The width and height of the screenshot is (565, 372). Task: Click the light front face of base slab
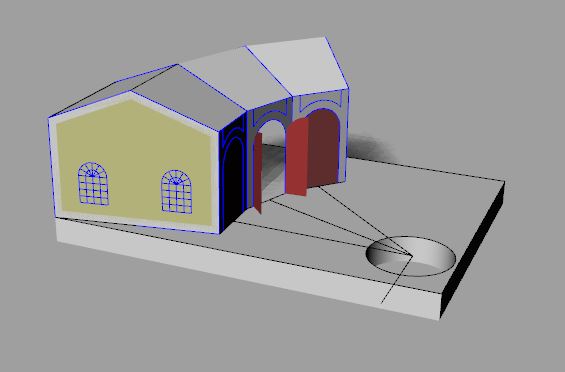249,270
